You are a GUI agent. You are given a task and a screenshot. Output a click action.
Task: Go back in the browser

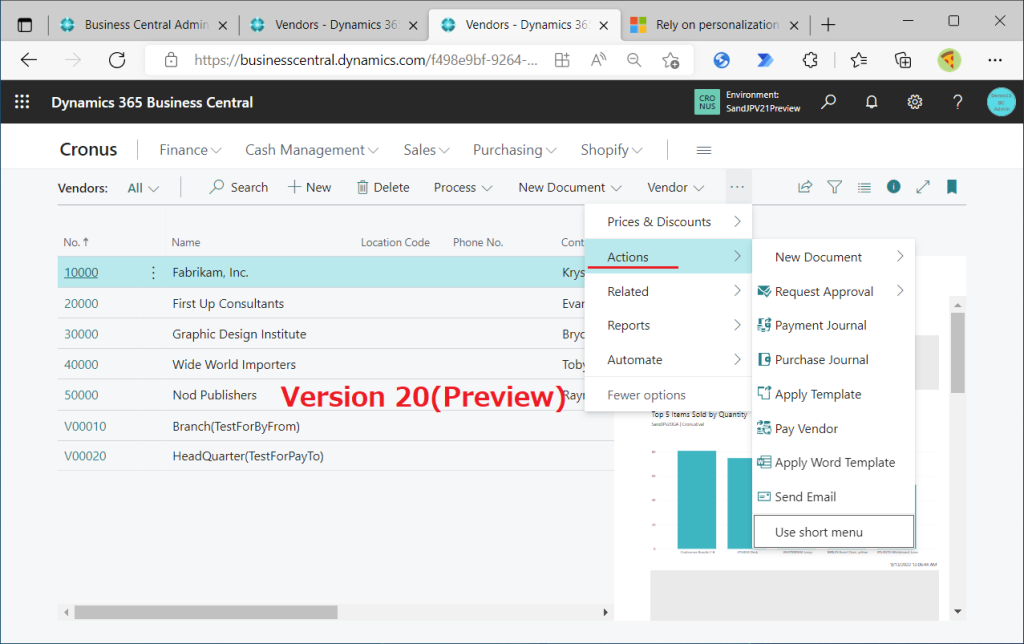29,60
